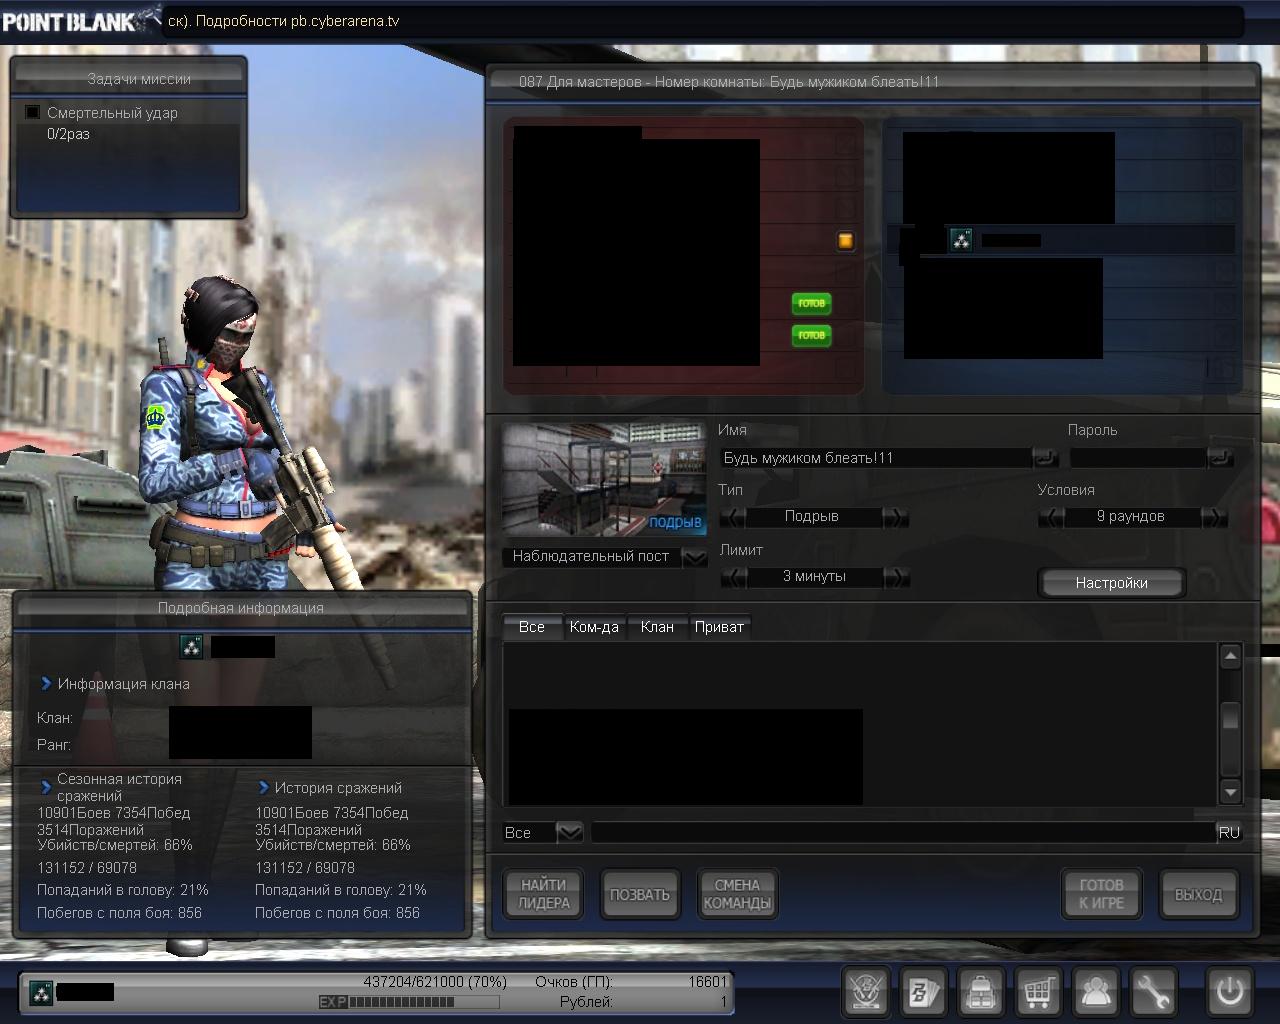Open the PB mission cards icon
The width and height of the screenshot is (1280, 1024).
coord(923,992)
